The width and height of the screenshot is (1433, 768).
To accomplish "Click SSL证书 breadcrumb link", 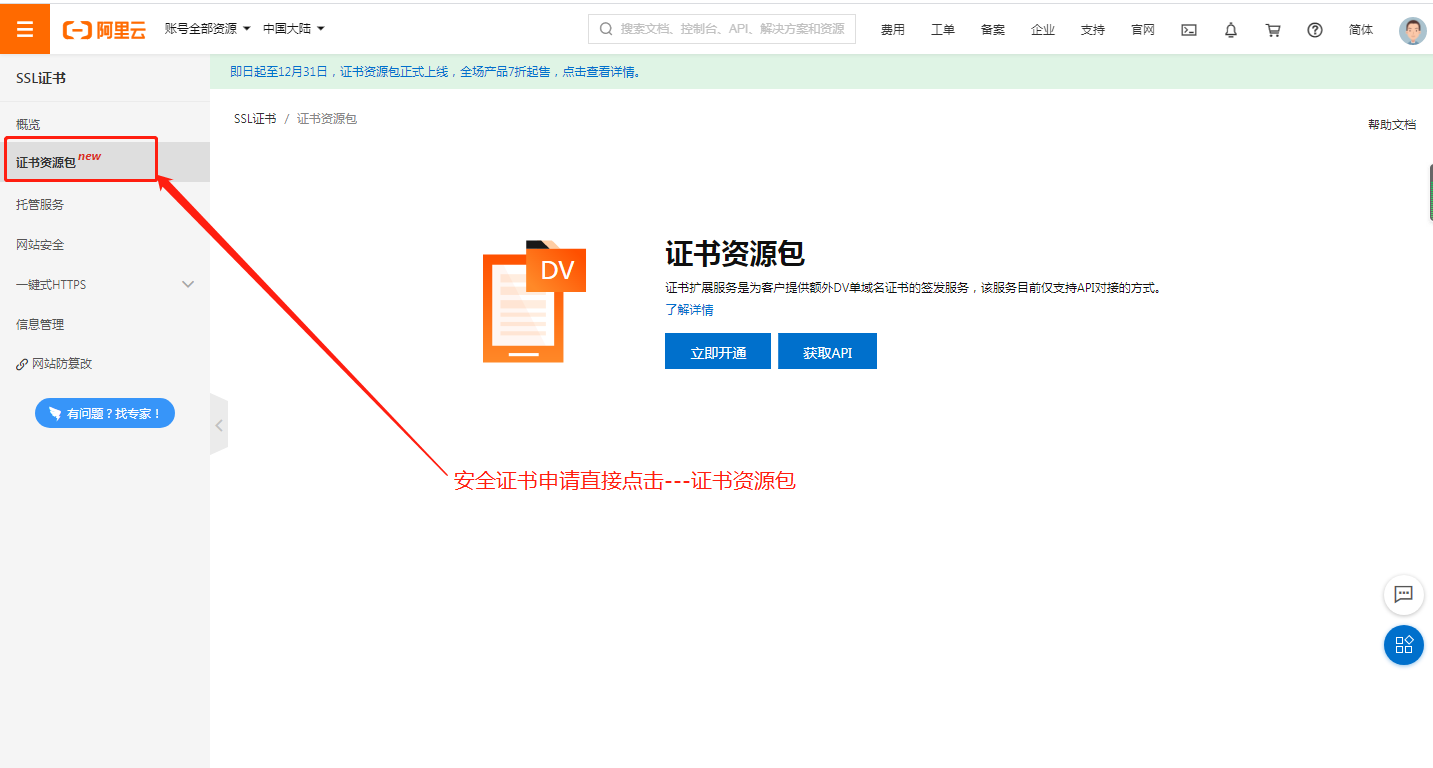I will pos(255,119).
